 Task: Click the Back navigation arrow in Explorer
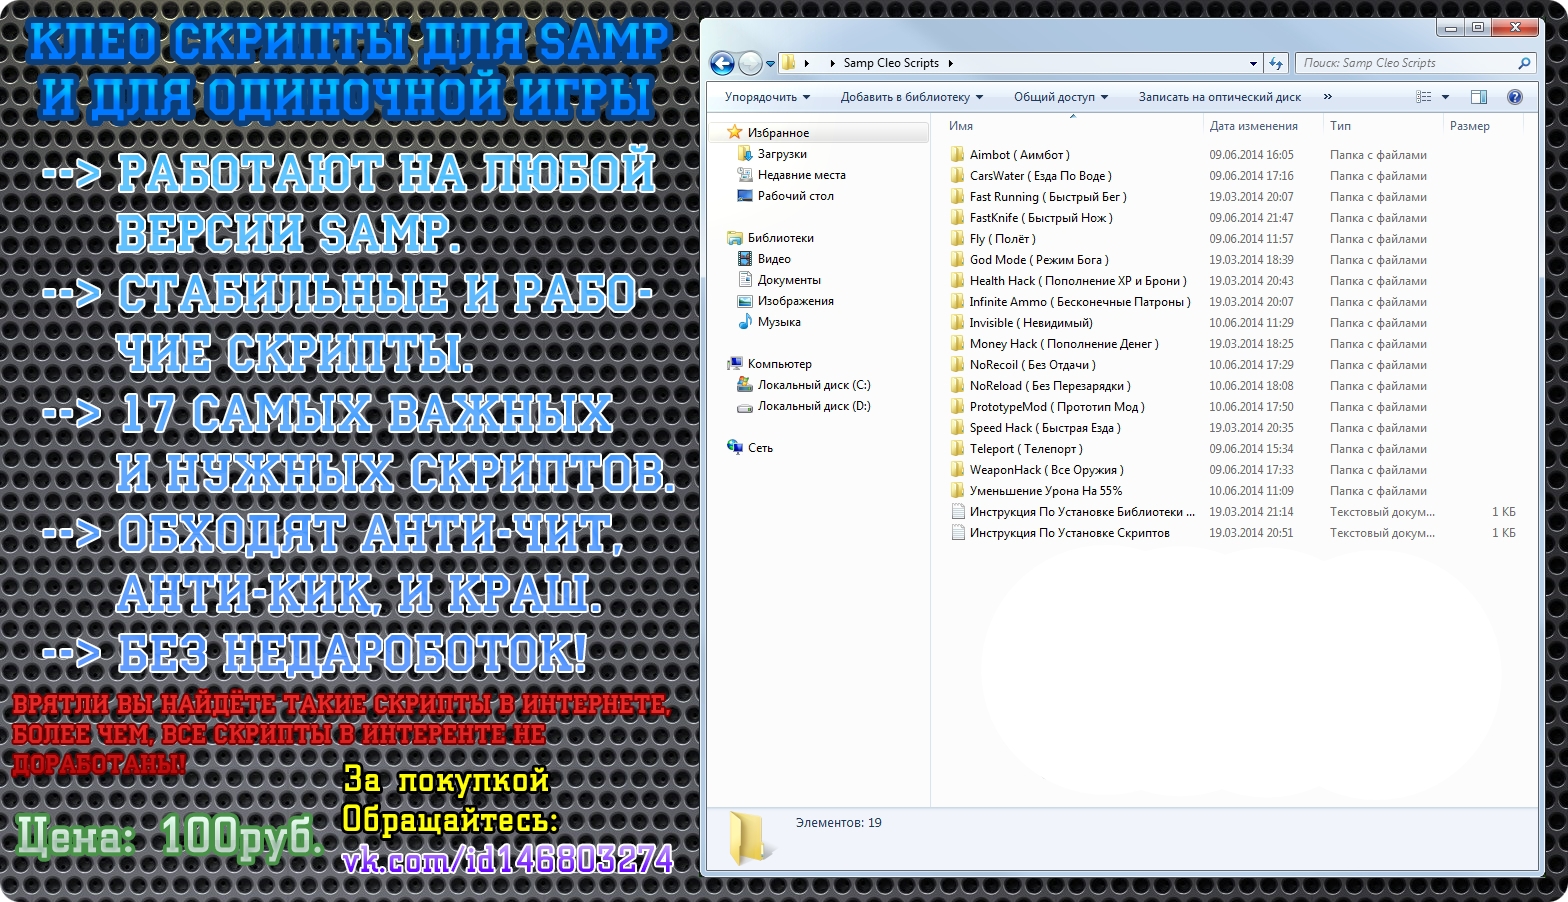[x=722, y=63]
